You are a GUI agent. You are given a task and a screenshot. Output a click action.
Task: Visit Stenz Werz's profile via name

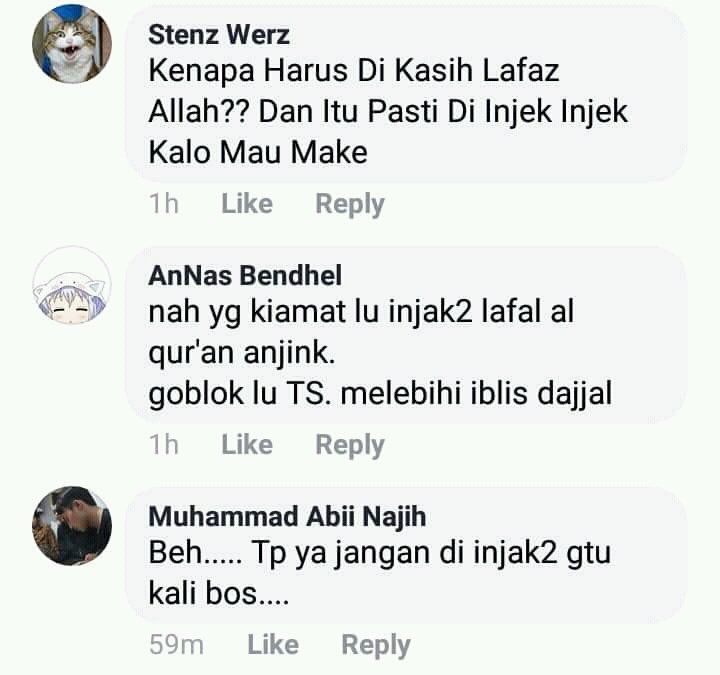click(x=219, y=35)
